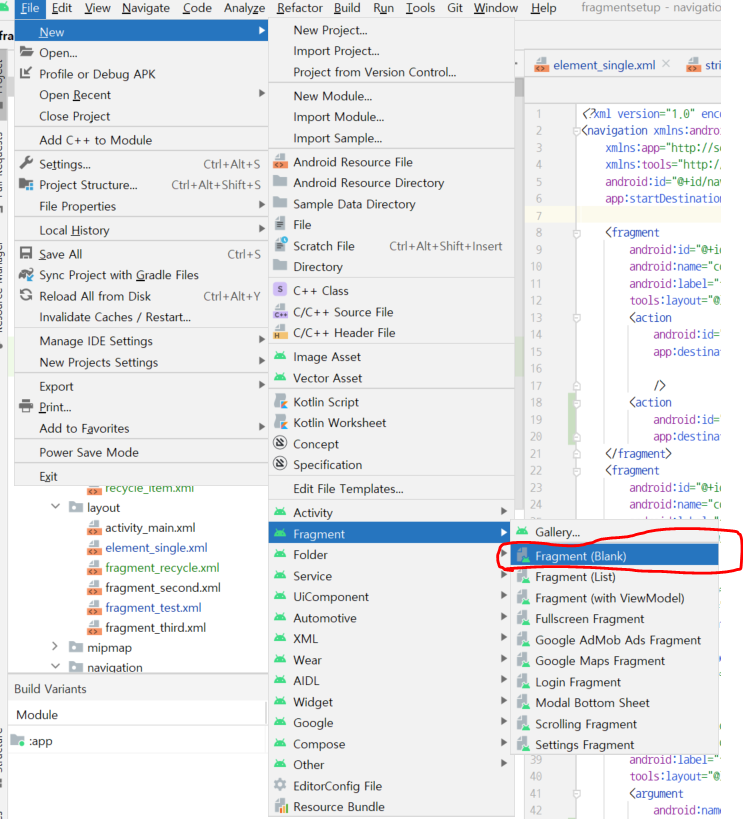The height and width of the screenshot is (819, 743).
Task: Click the Save All floppy disk icon
Action: click(x=26, y=253)
